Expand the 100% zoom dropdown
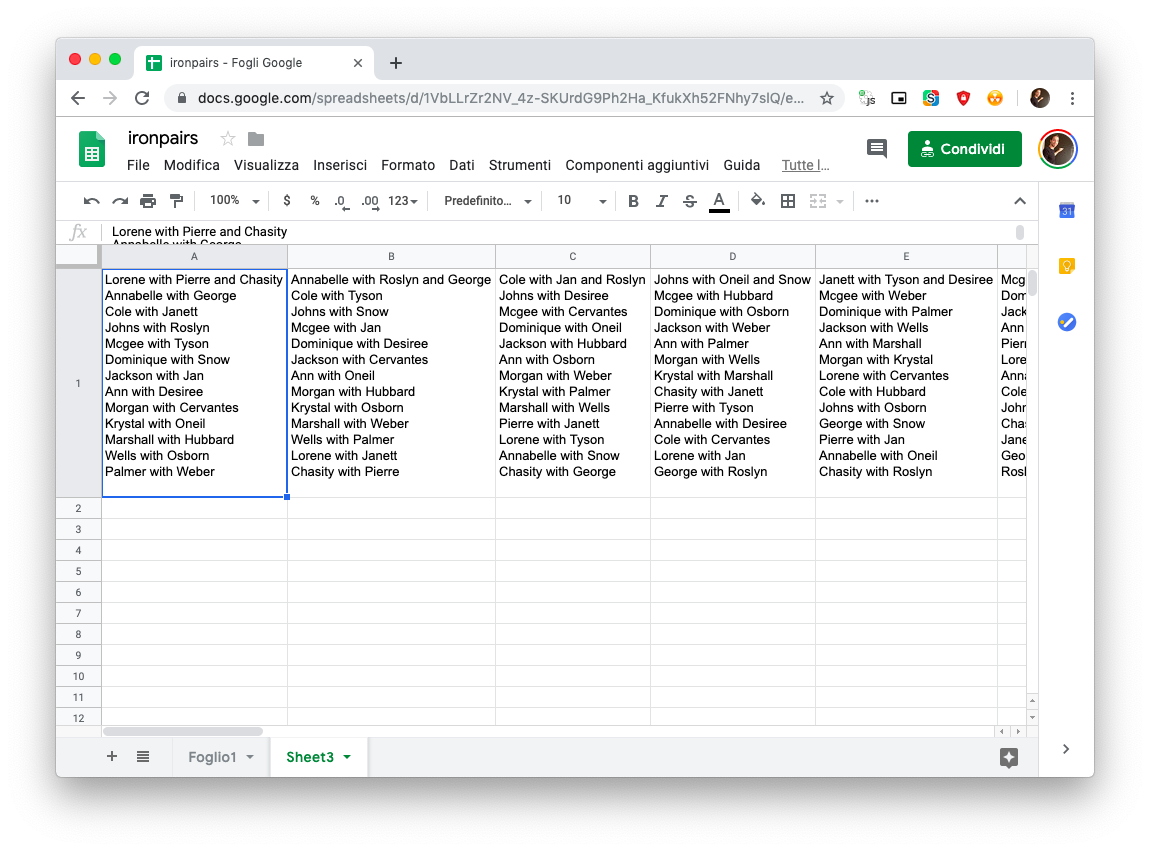1150x851 pixels. click(x=235, y=201)
